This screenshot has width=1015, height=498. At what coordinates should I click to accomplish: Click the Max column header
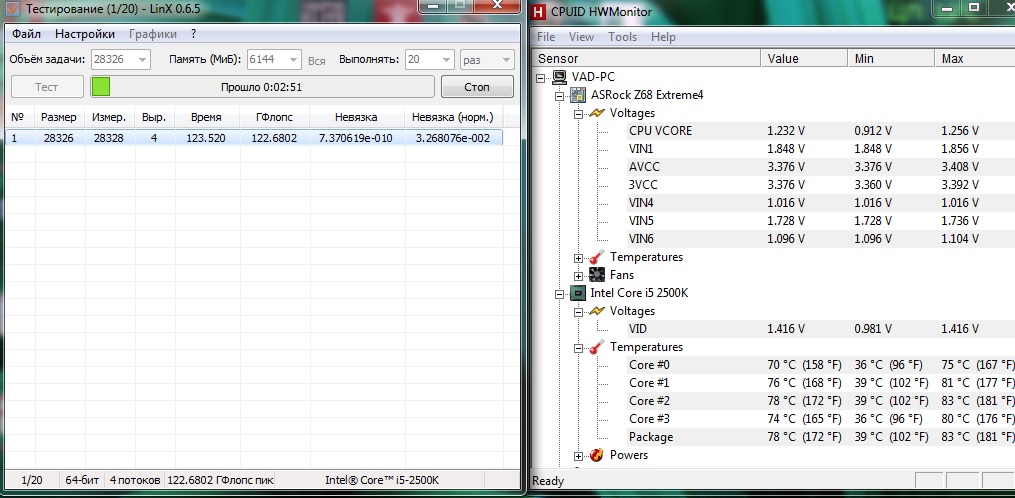[974, 58]
